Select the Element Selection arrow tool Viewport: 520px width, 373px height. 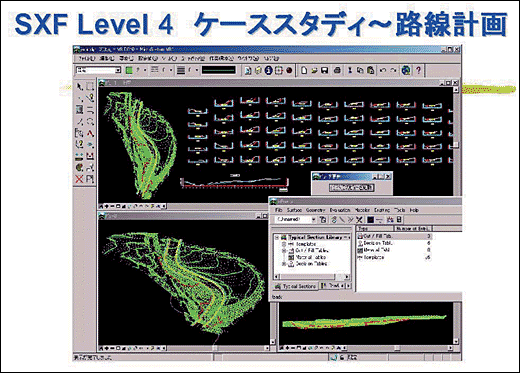click(x=79, y=87)
